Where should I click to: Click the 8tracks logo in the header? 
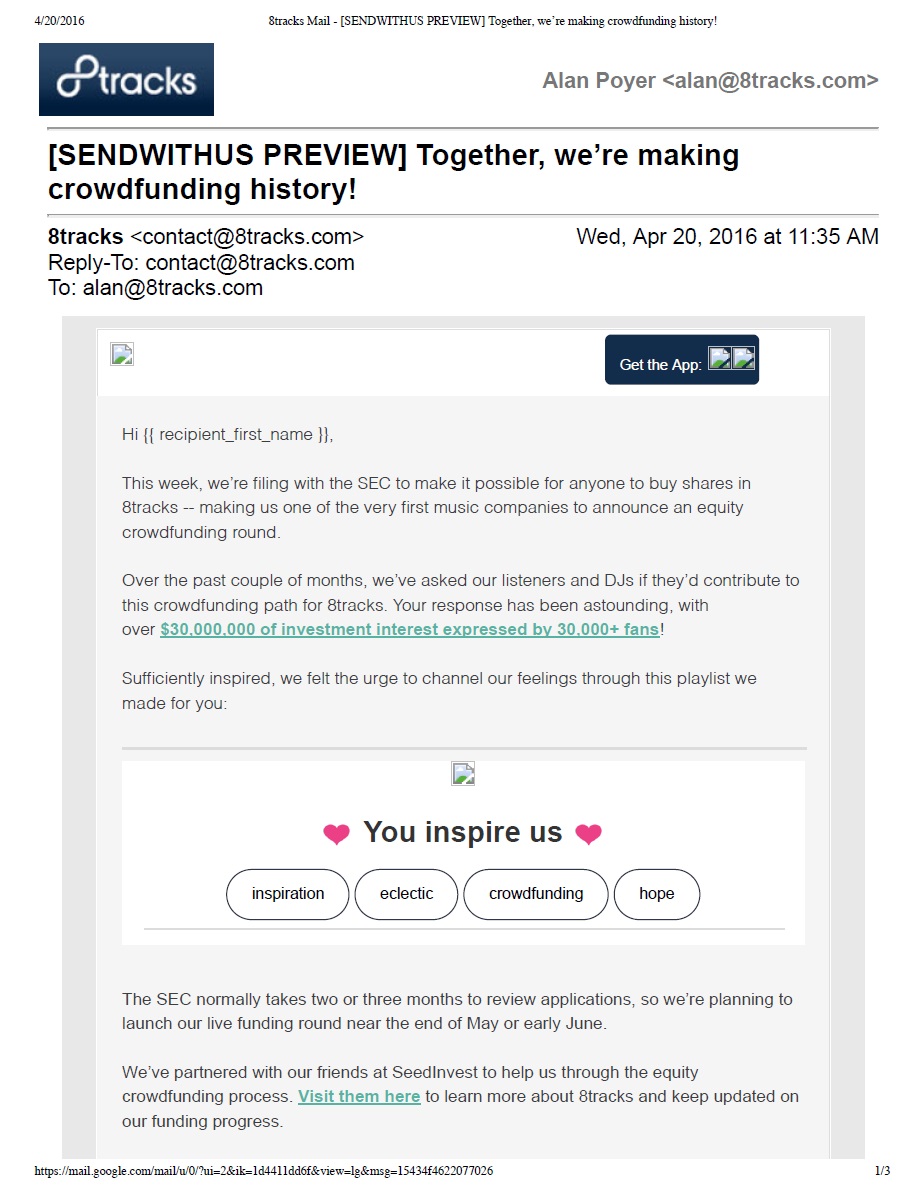(126, 80)
